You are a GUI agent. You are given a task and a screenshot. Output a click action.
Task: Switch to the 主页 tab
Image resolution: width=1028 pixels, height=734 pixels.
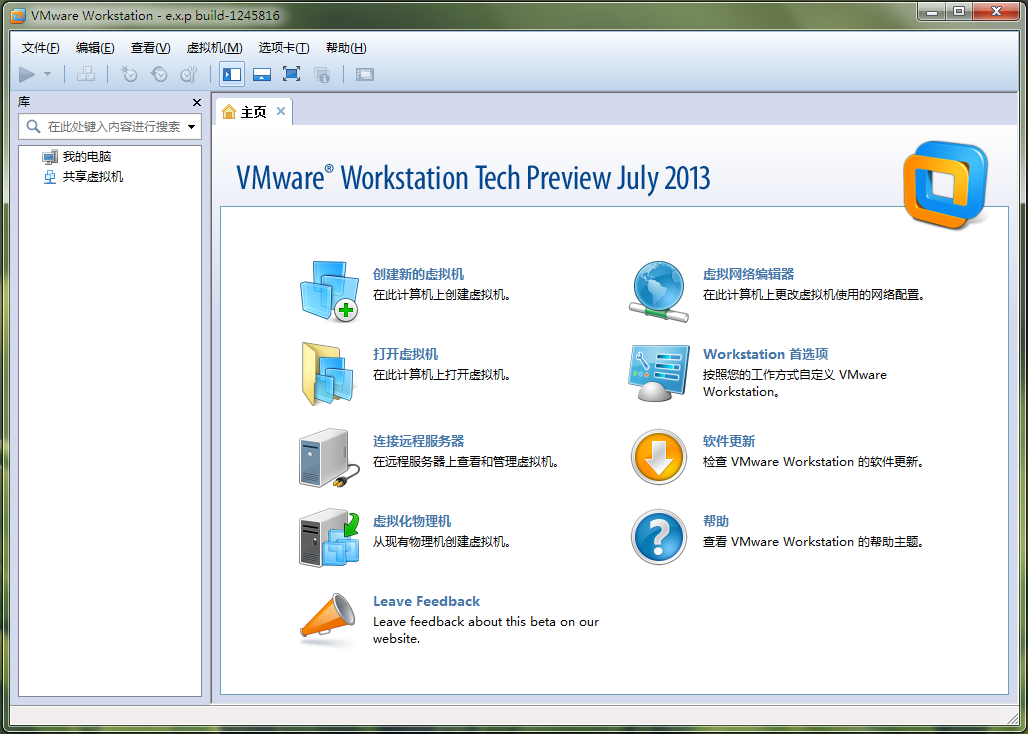[x=254, y=112]
